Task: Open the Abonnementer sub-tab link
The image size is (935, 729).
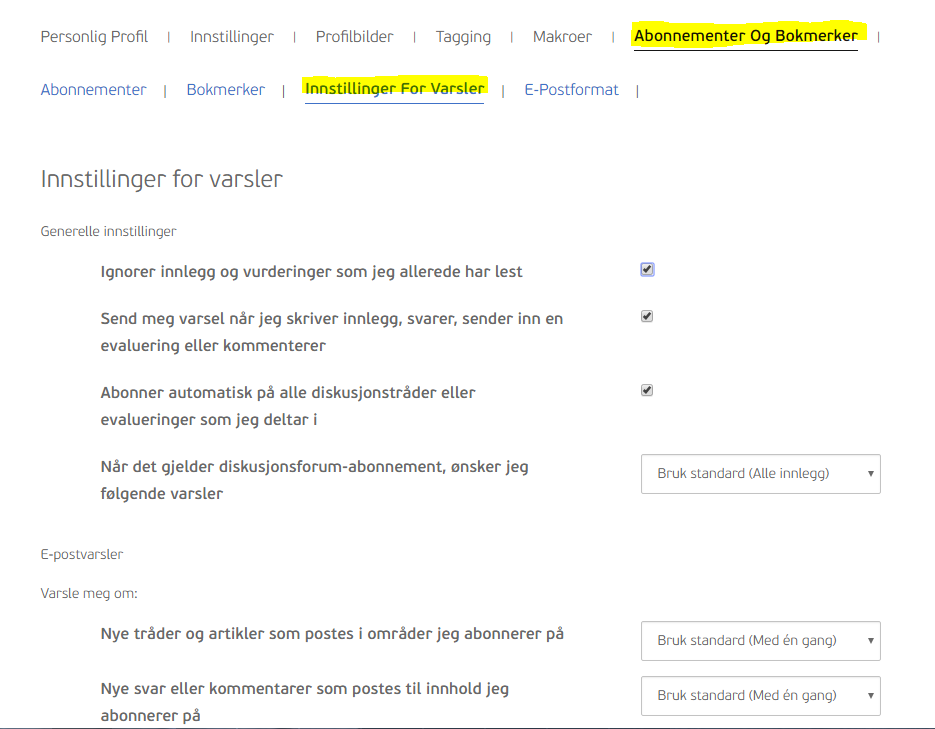Action: (94, 90)
